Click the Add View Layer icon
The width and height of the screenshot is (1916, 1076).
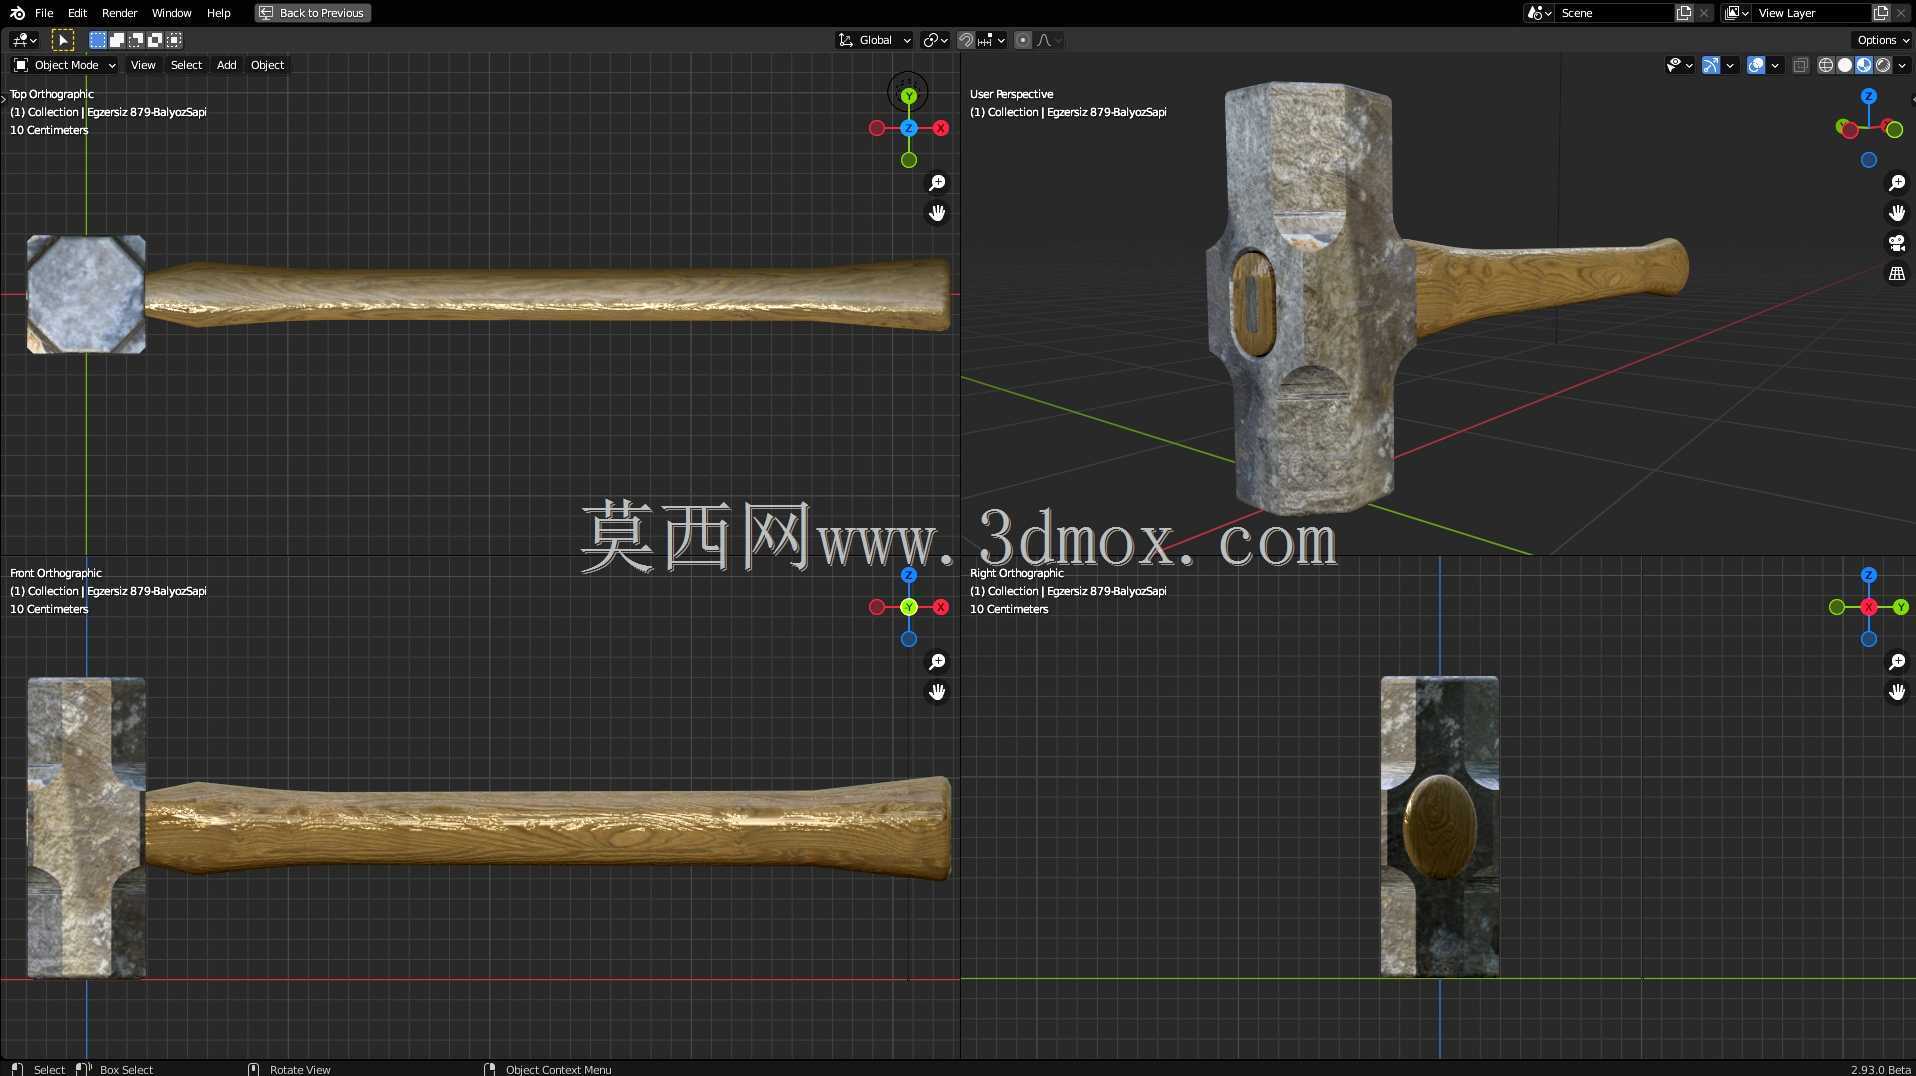1881,13
